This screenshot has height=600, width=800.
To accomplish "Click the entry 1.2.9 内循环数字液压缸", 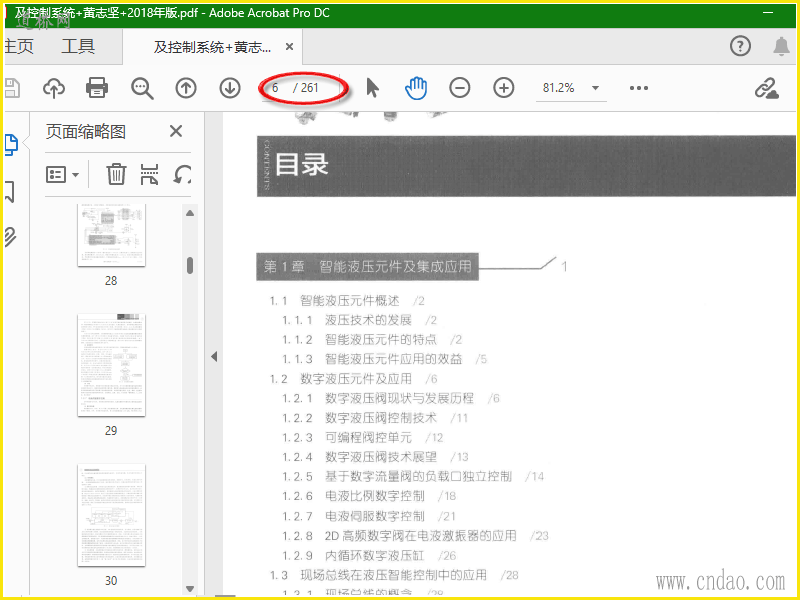I will click(x=369, y=555).
